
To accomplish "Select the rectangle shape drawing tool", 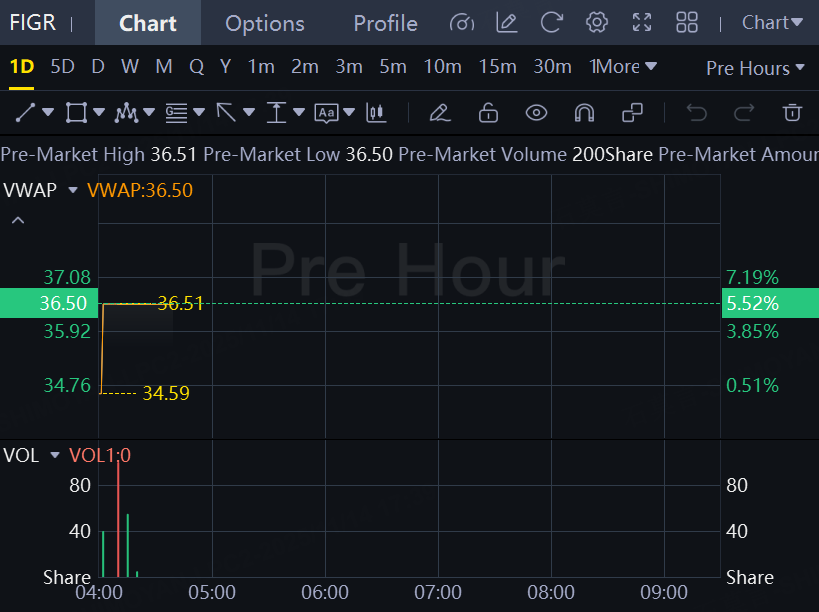I will [76, 112].
